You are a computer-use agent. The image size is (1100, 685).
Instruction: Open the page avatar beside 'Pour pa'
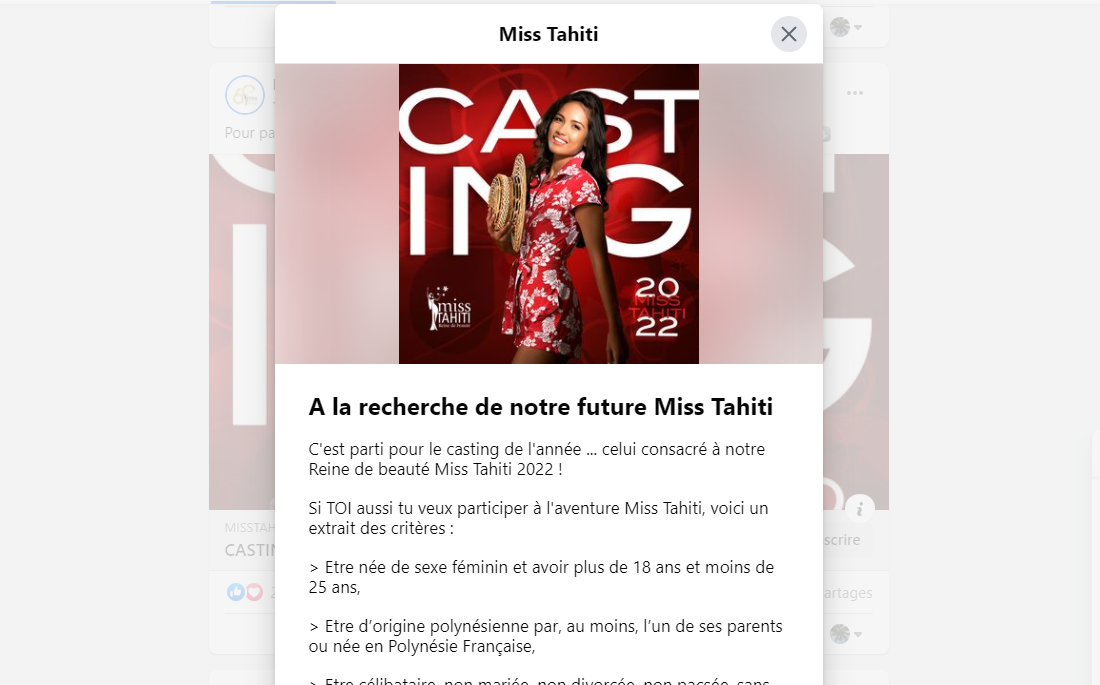coord(245,95)
